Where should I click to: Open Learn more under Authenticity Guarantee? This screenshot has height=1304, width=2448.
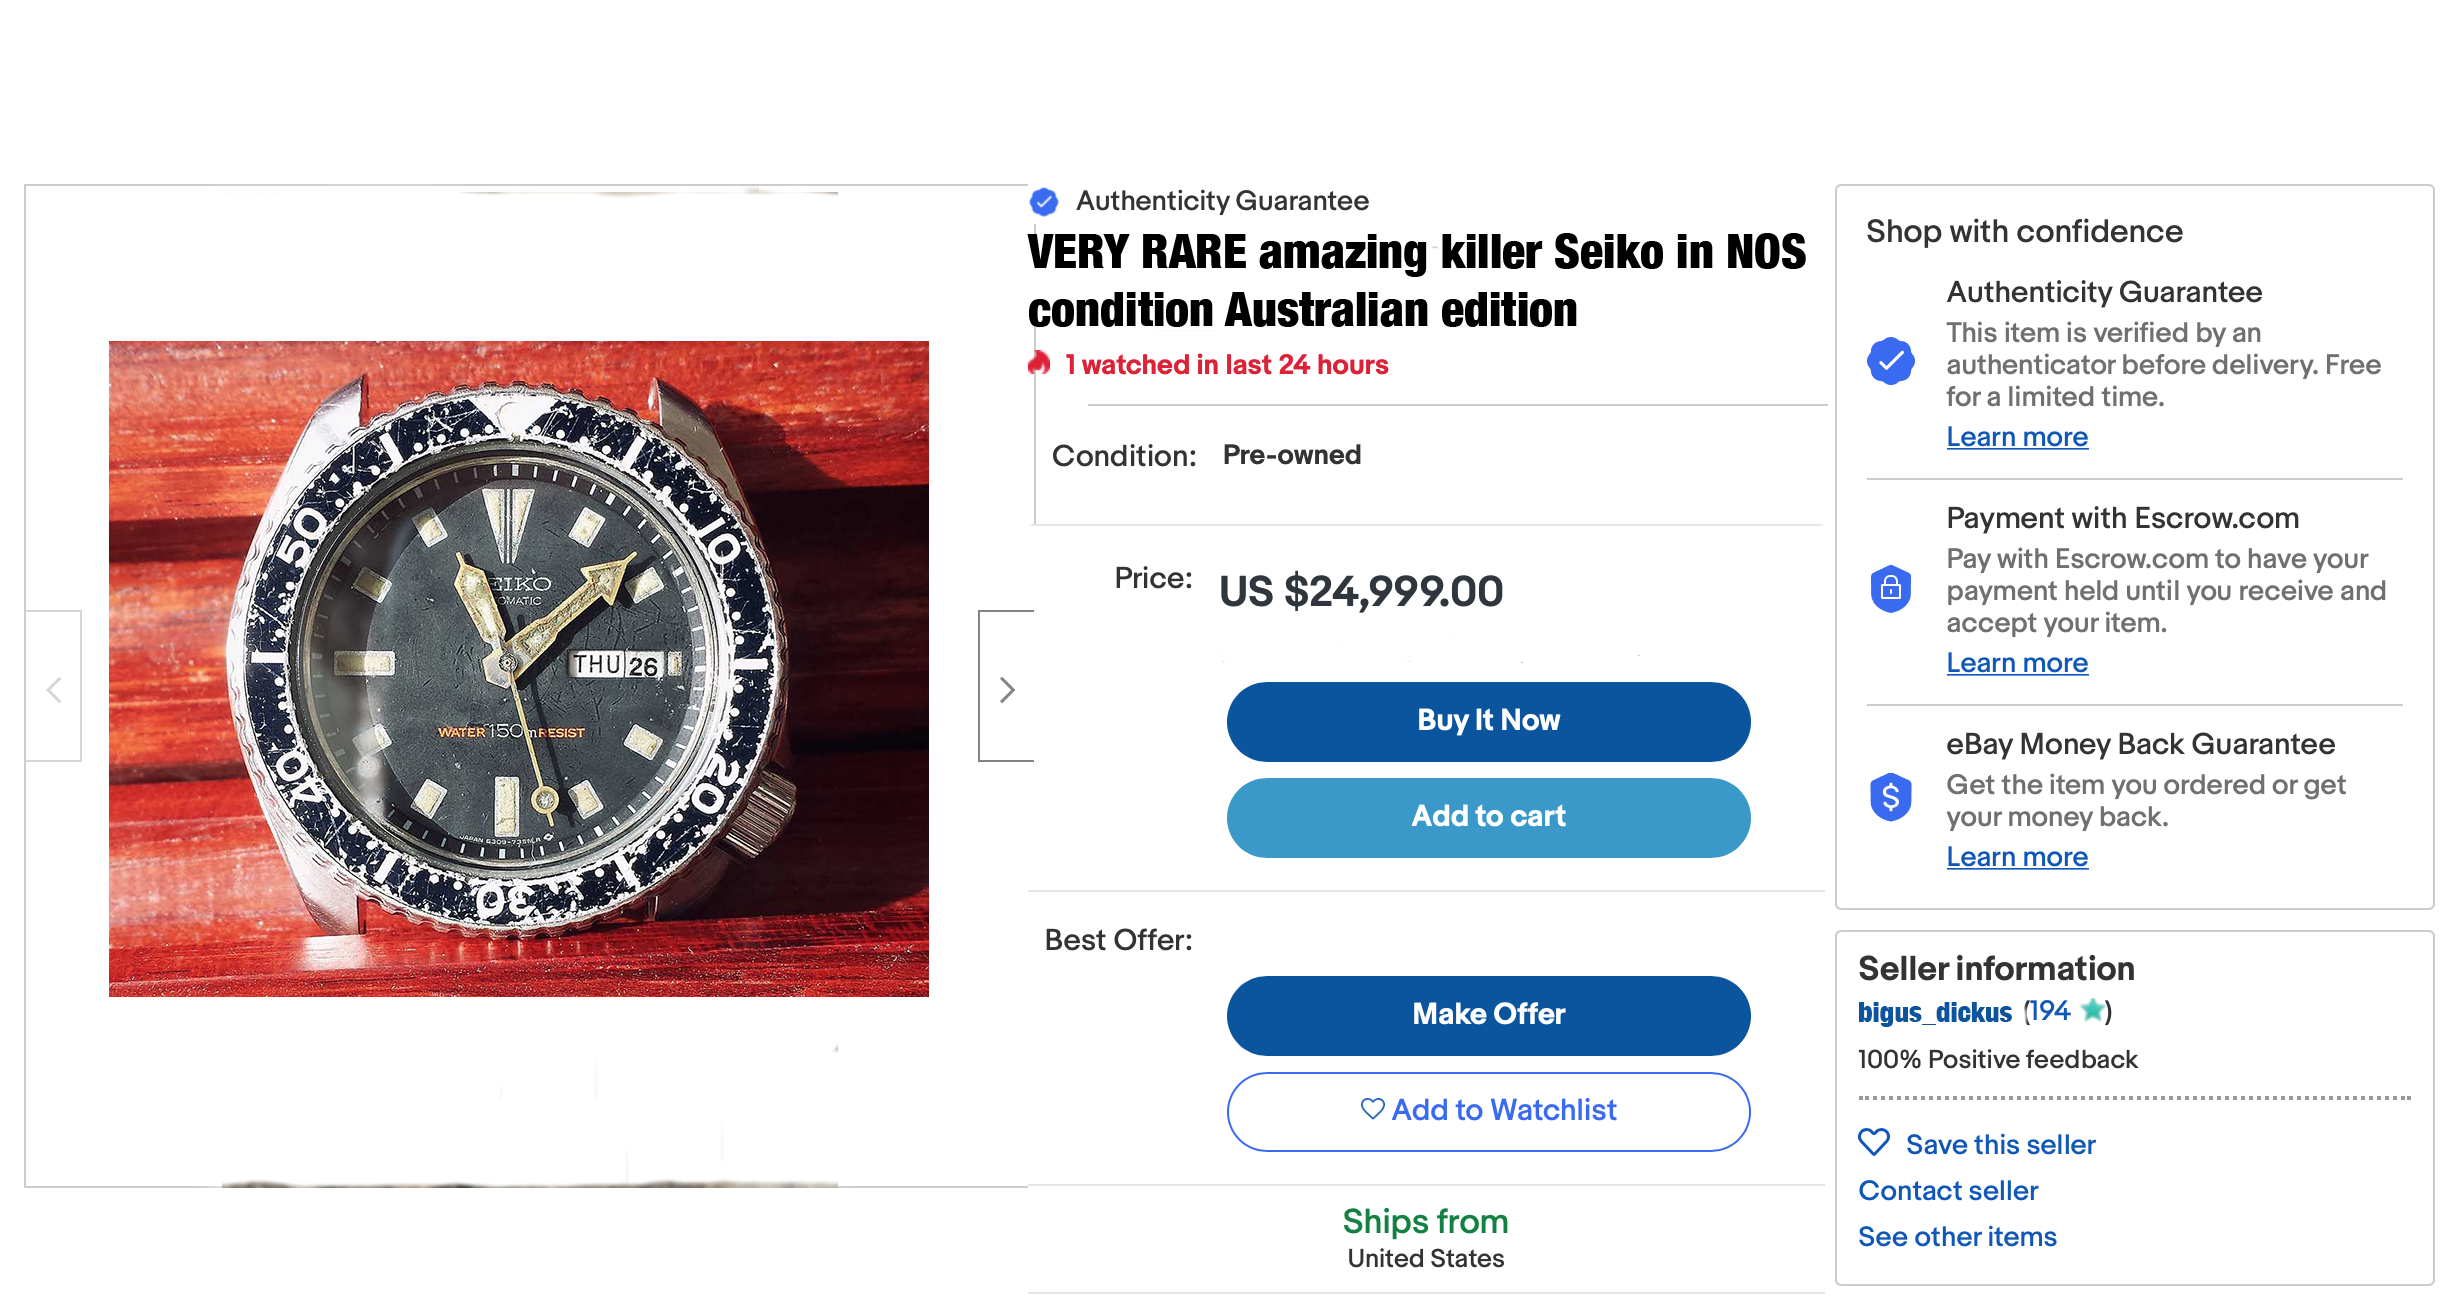tap(2016, 437)
